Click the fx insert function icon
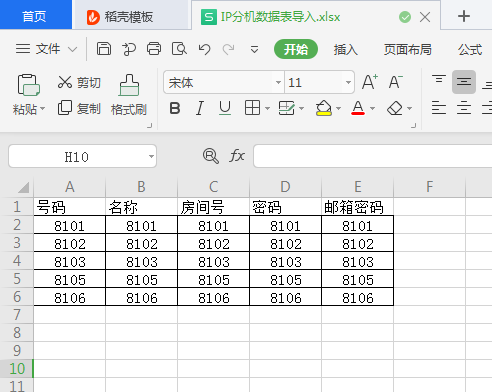The width and height of the screenshot is (492, 392). point(237,156)
